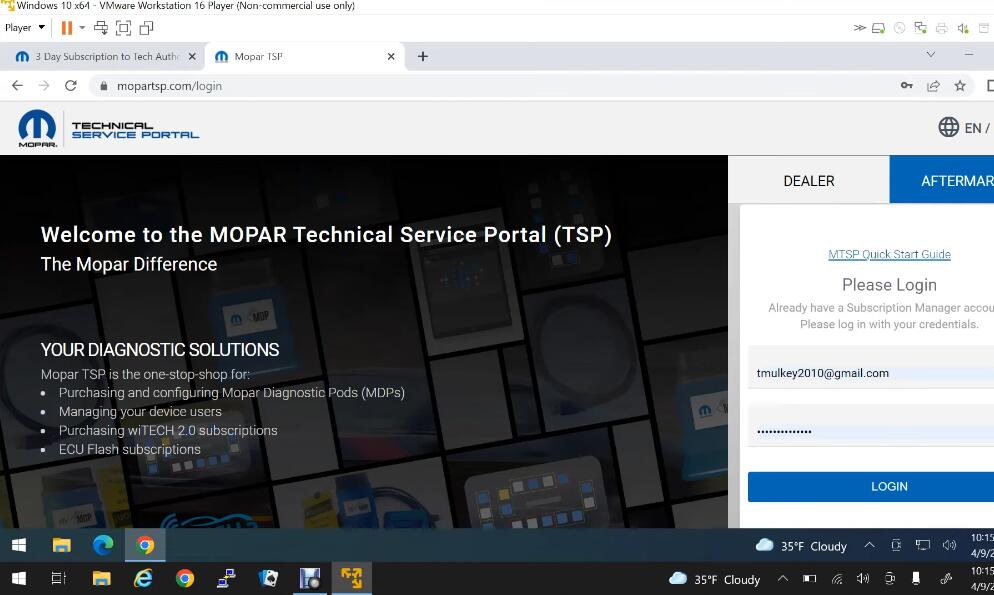Open the Chrome share page icon
The height and width of the screenshot is (595, 994).
(933, 86)
